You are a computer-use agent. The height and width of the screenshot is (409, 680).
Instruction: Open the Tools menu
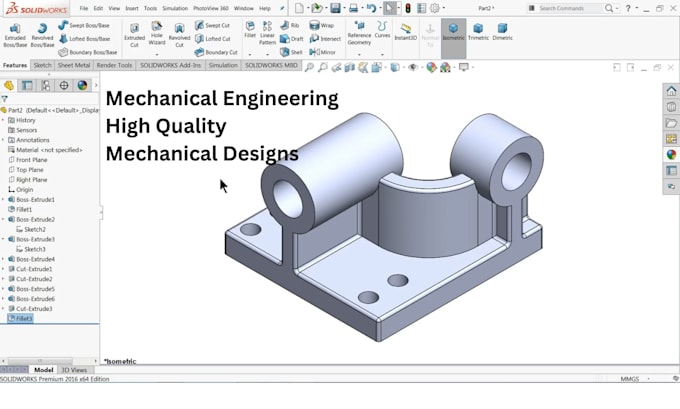point(150,8)
